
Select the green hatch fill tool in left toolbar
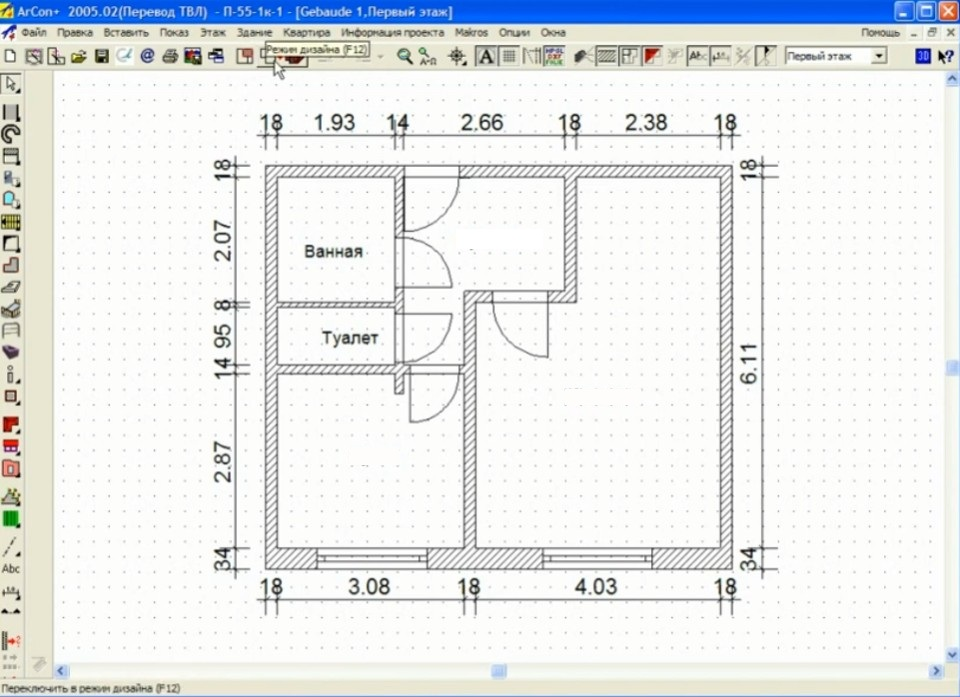click(x=11, y=519)
